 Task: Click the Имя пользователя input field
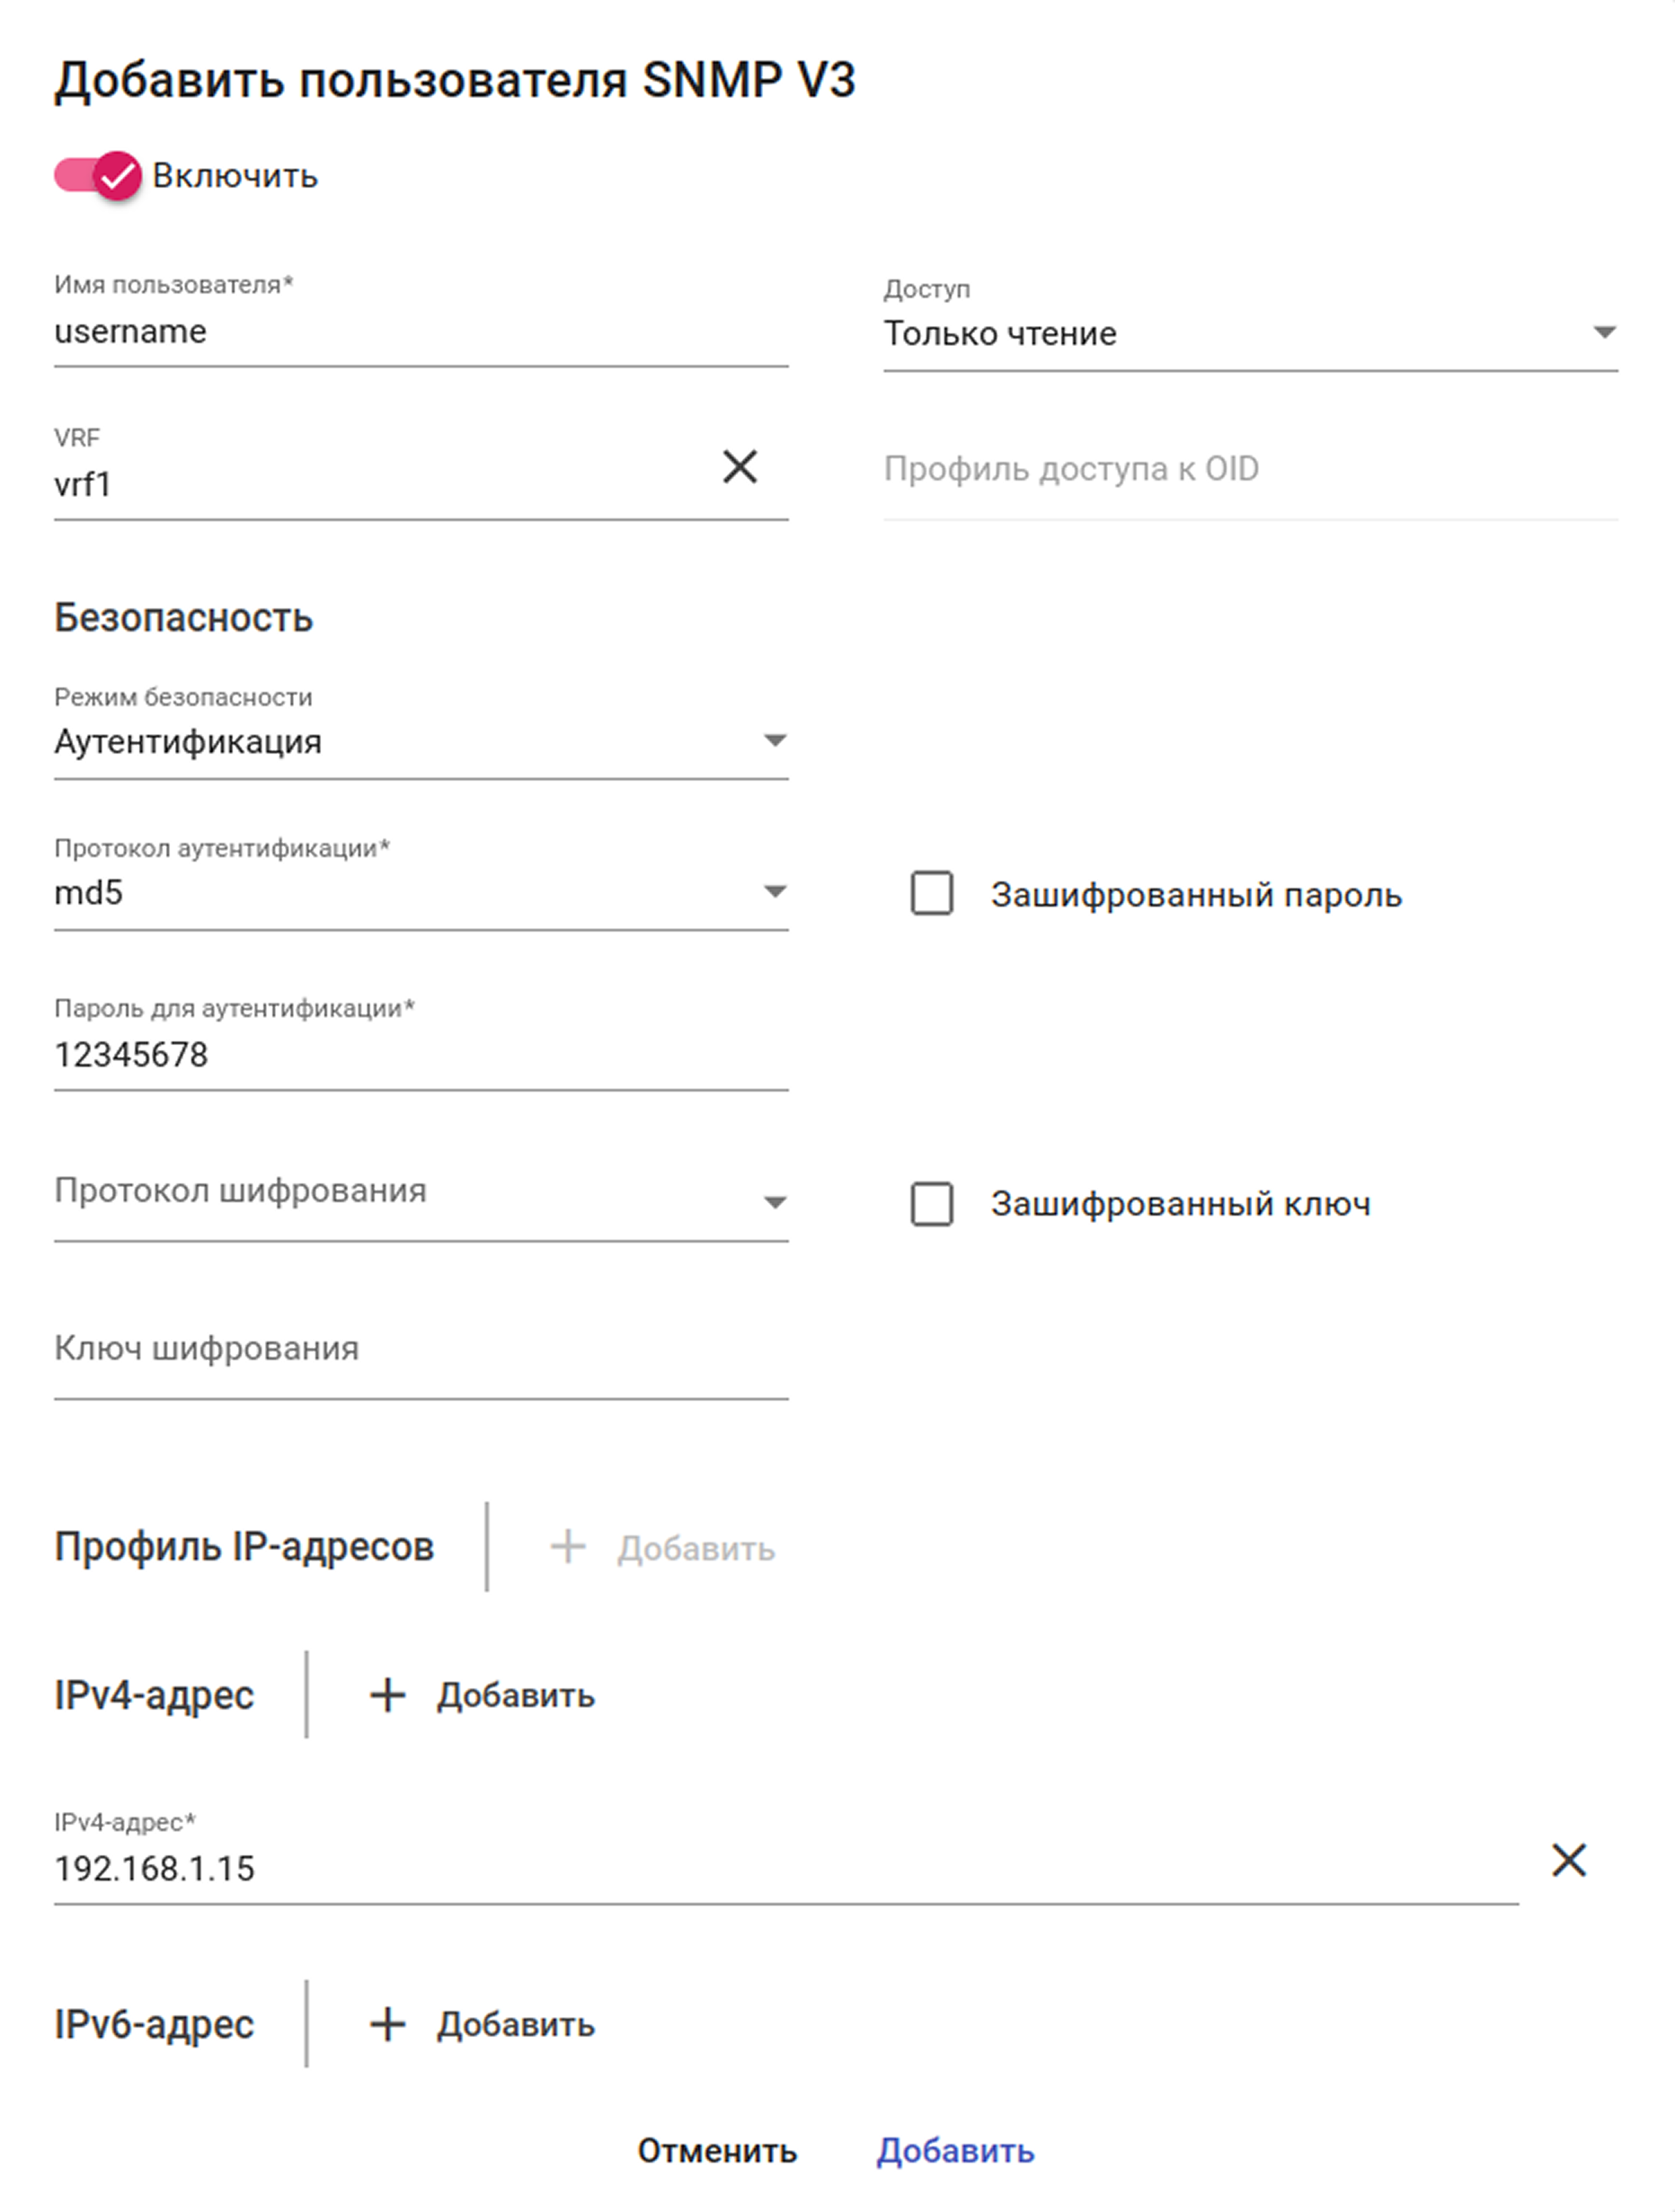point(420,332)
